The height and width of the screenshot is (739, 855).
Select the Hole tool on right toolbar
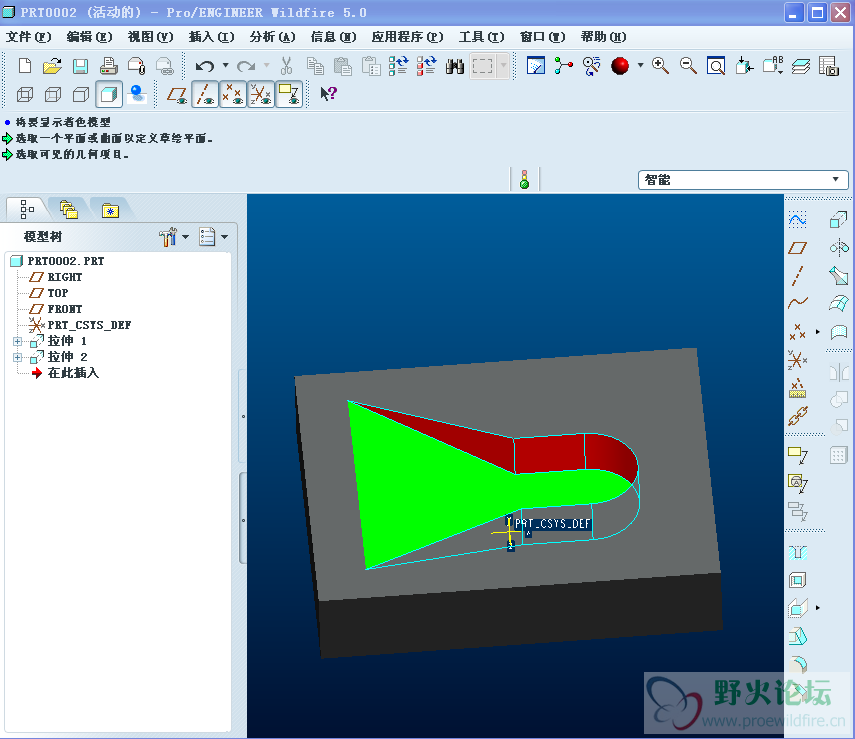coord(797,553)
